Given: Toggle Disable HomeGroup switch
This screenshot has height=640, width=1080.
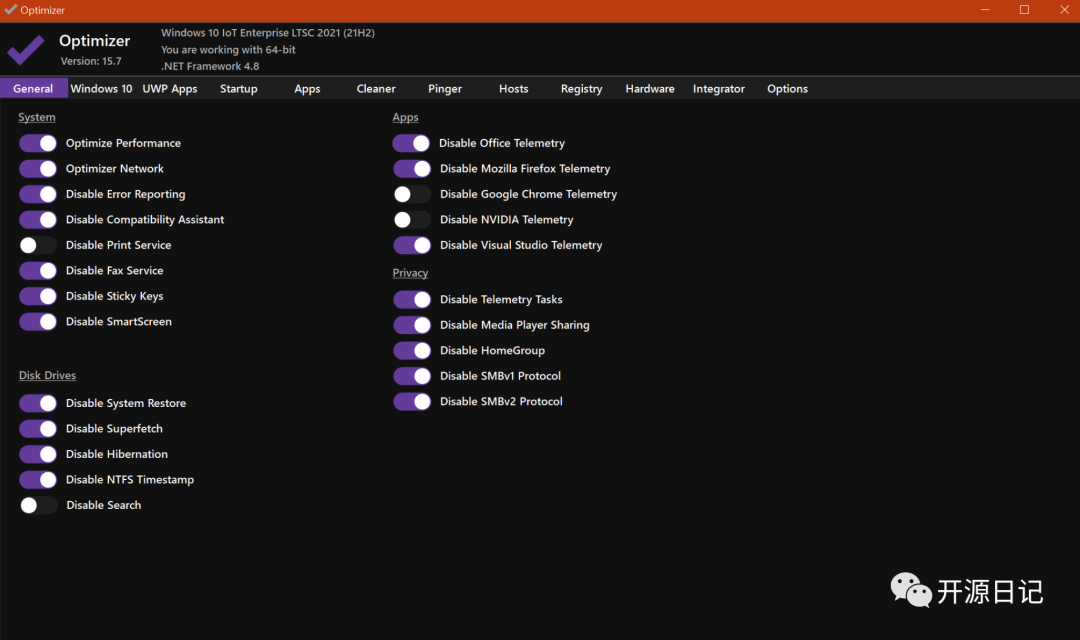Looking at the screenshot, I should pyautogui.click(x=412, y=351).
